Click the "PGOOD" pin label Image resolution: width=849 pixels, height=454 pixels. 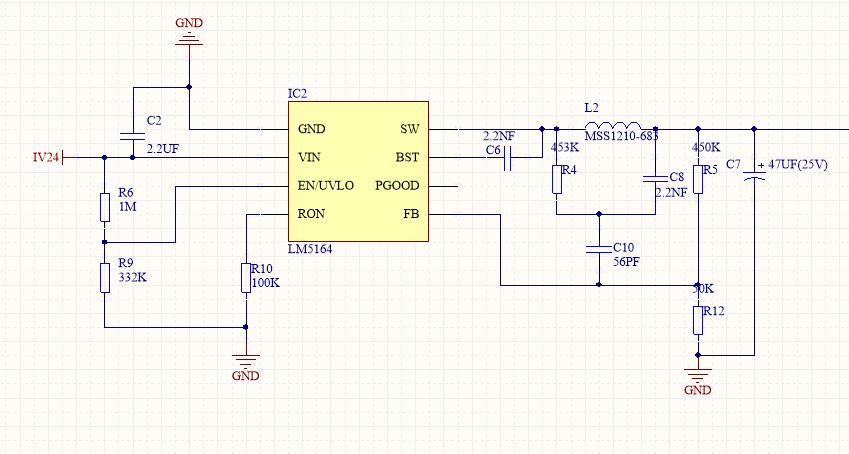pos(397,185)
